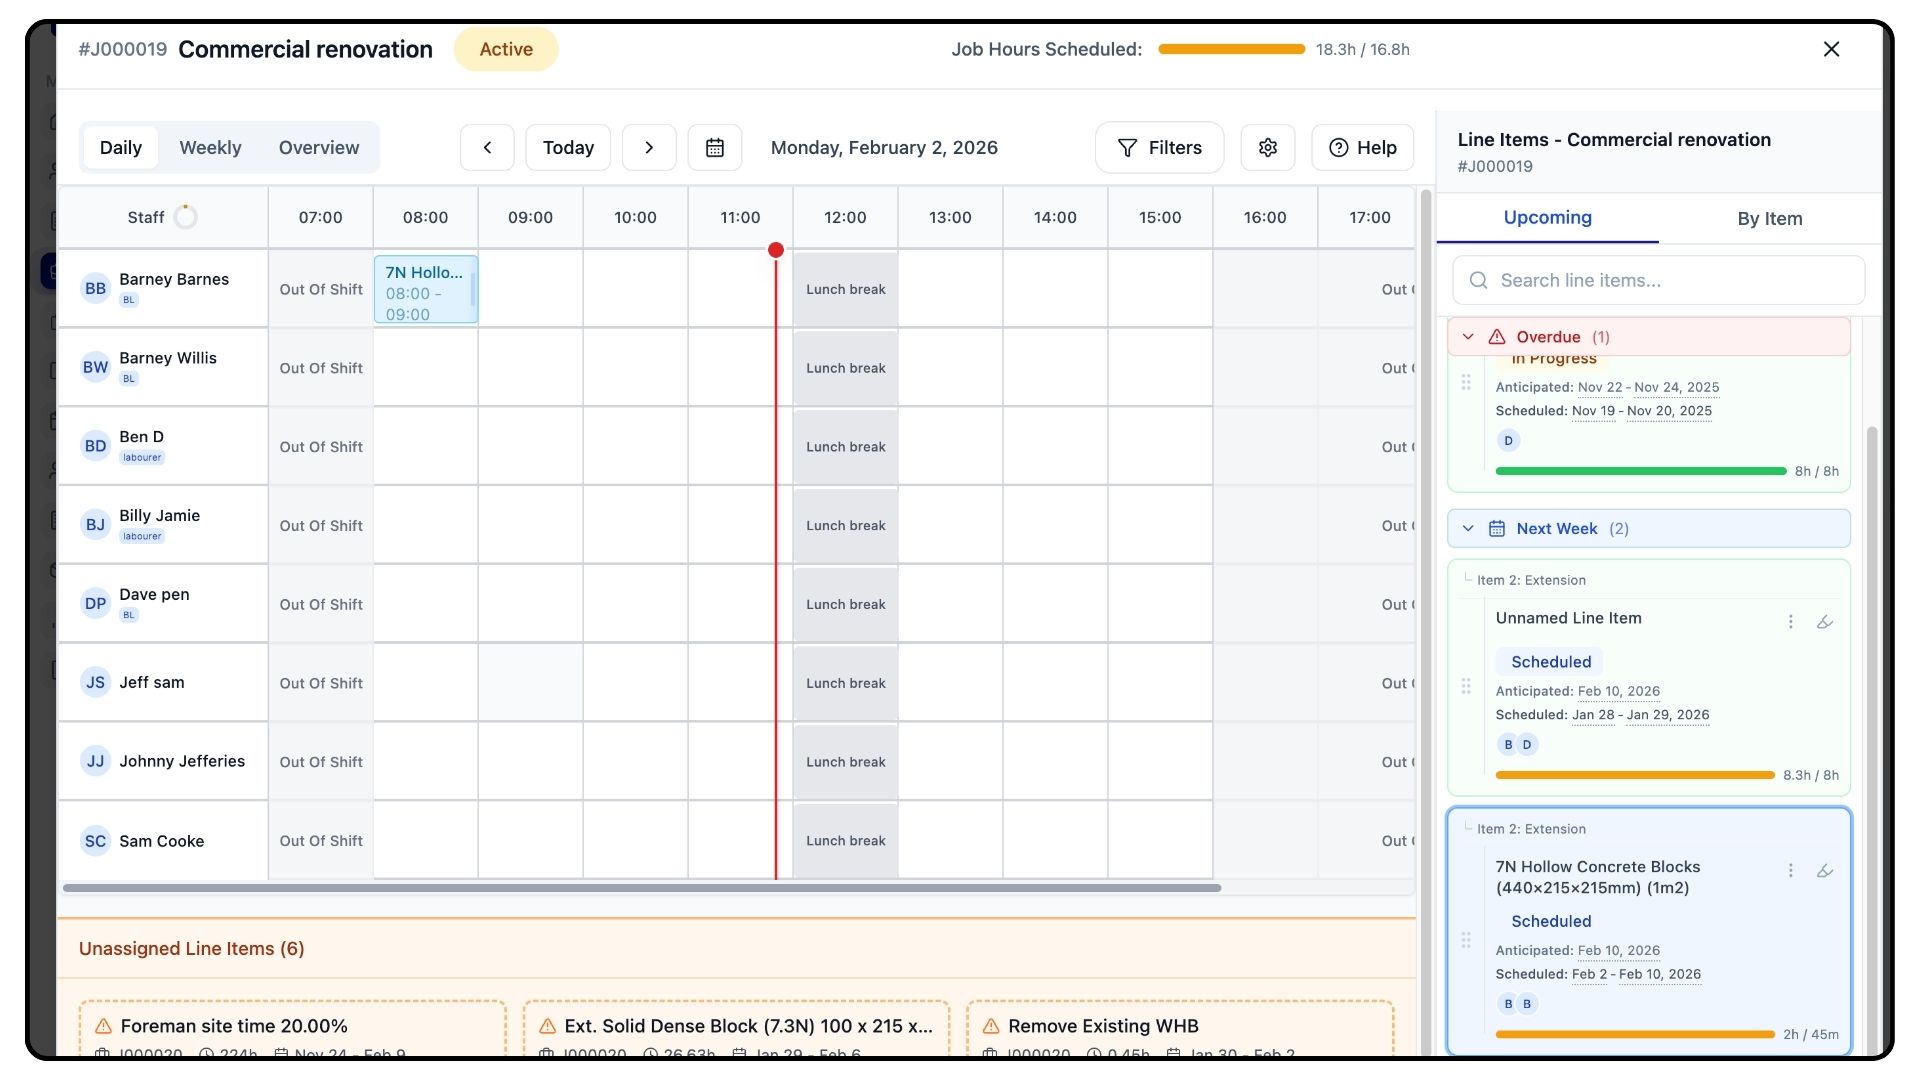Switch to By Item tab

1769,219
